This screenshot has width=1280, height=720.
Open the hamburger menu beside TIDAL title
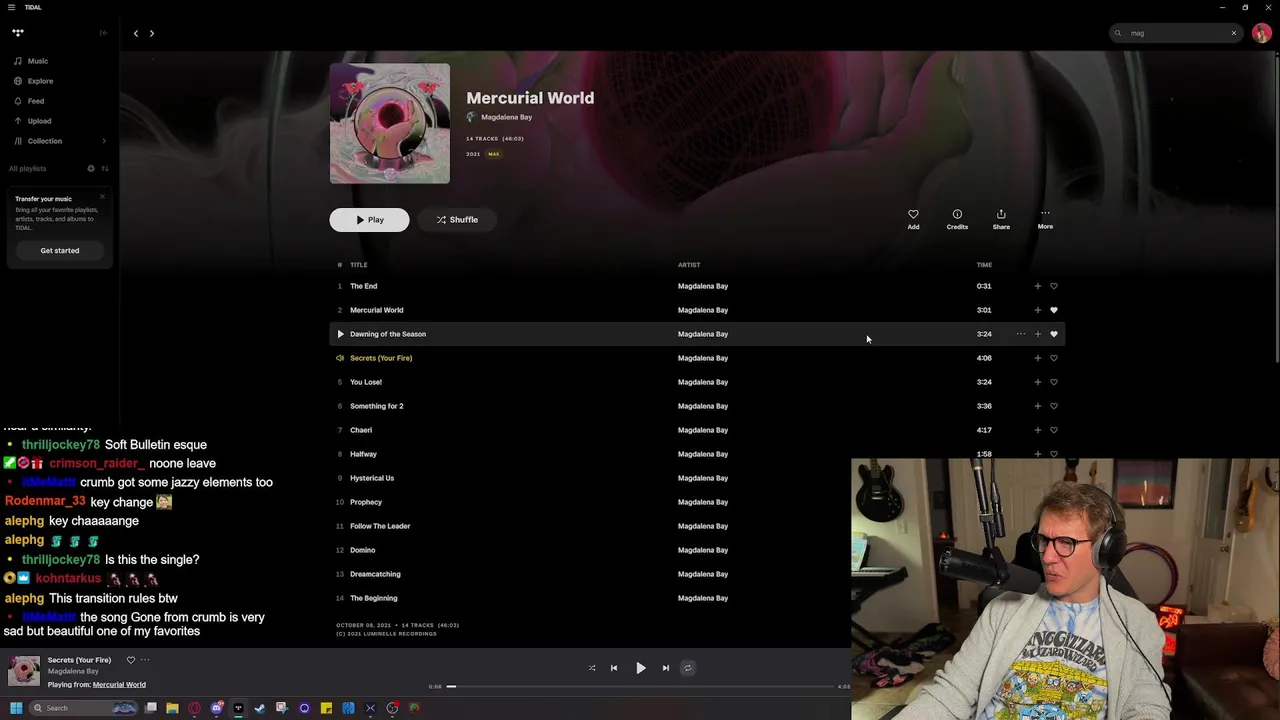pos(11,7)
